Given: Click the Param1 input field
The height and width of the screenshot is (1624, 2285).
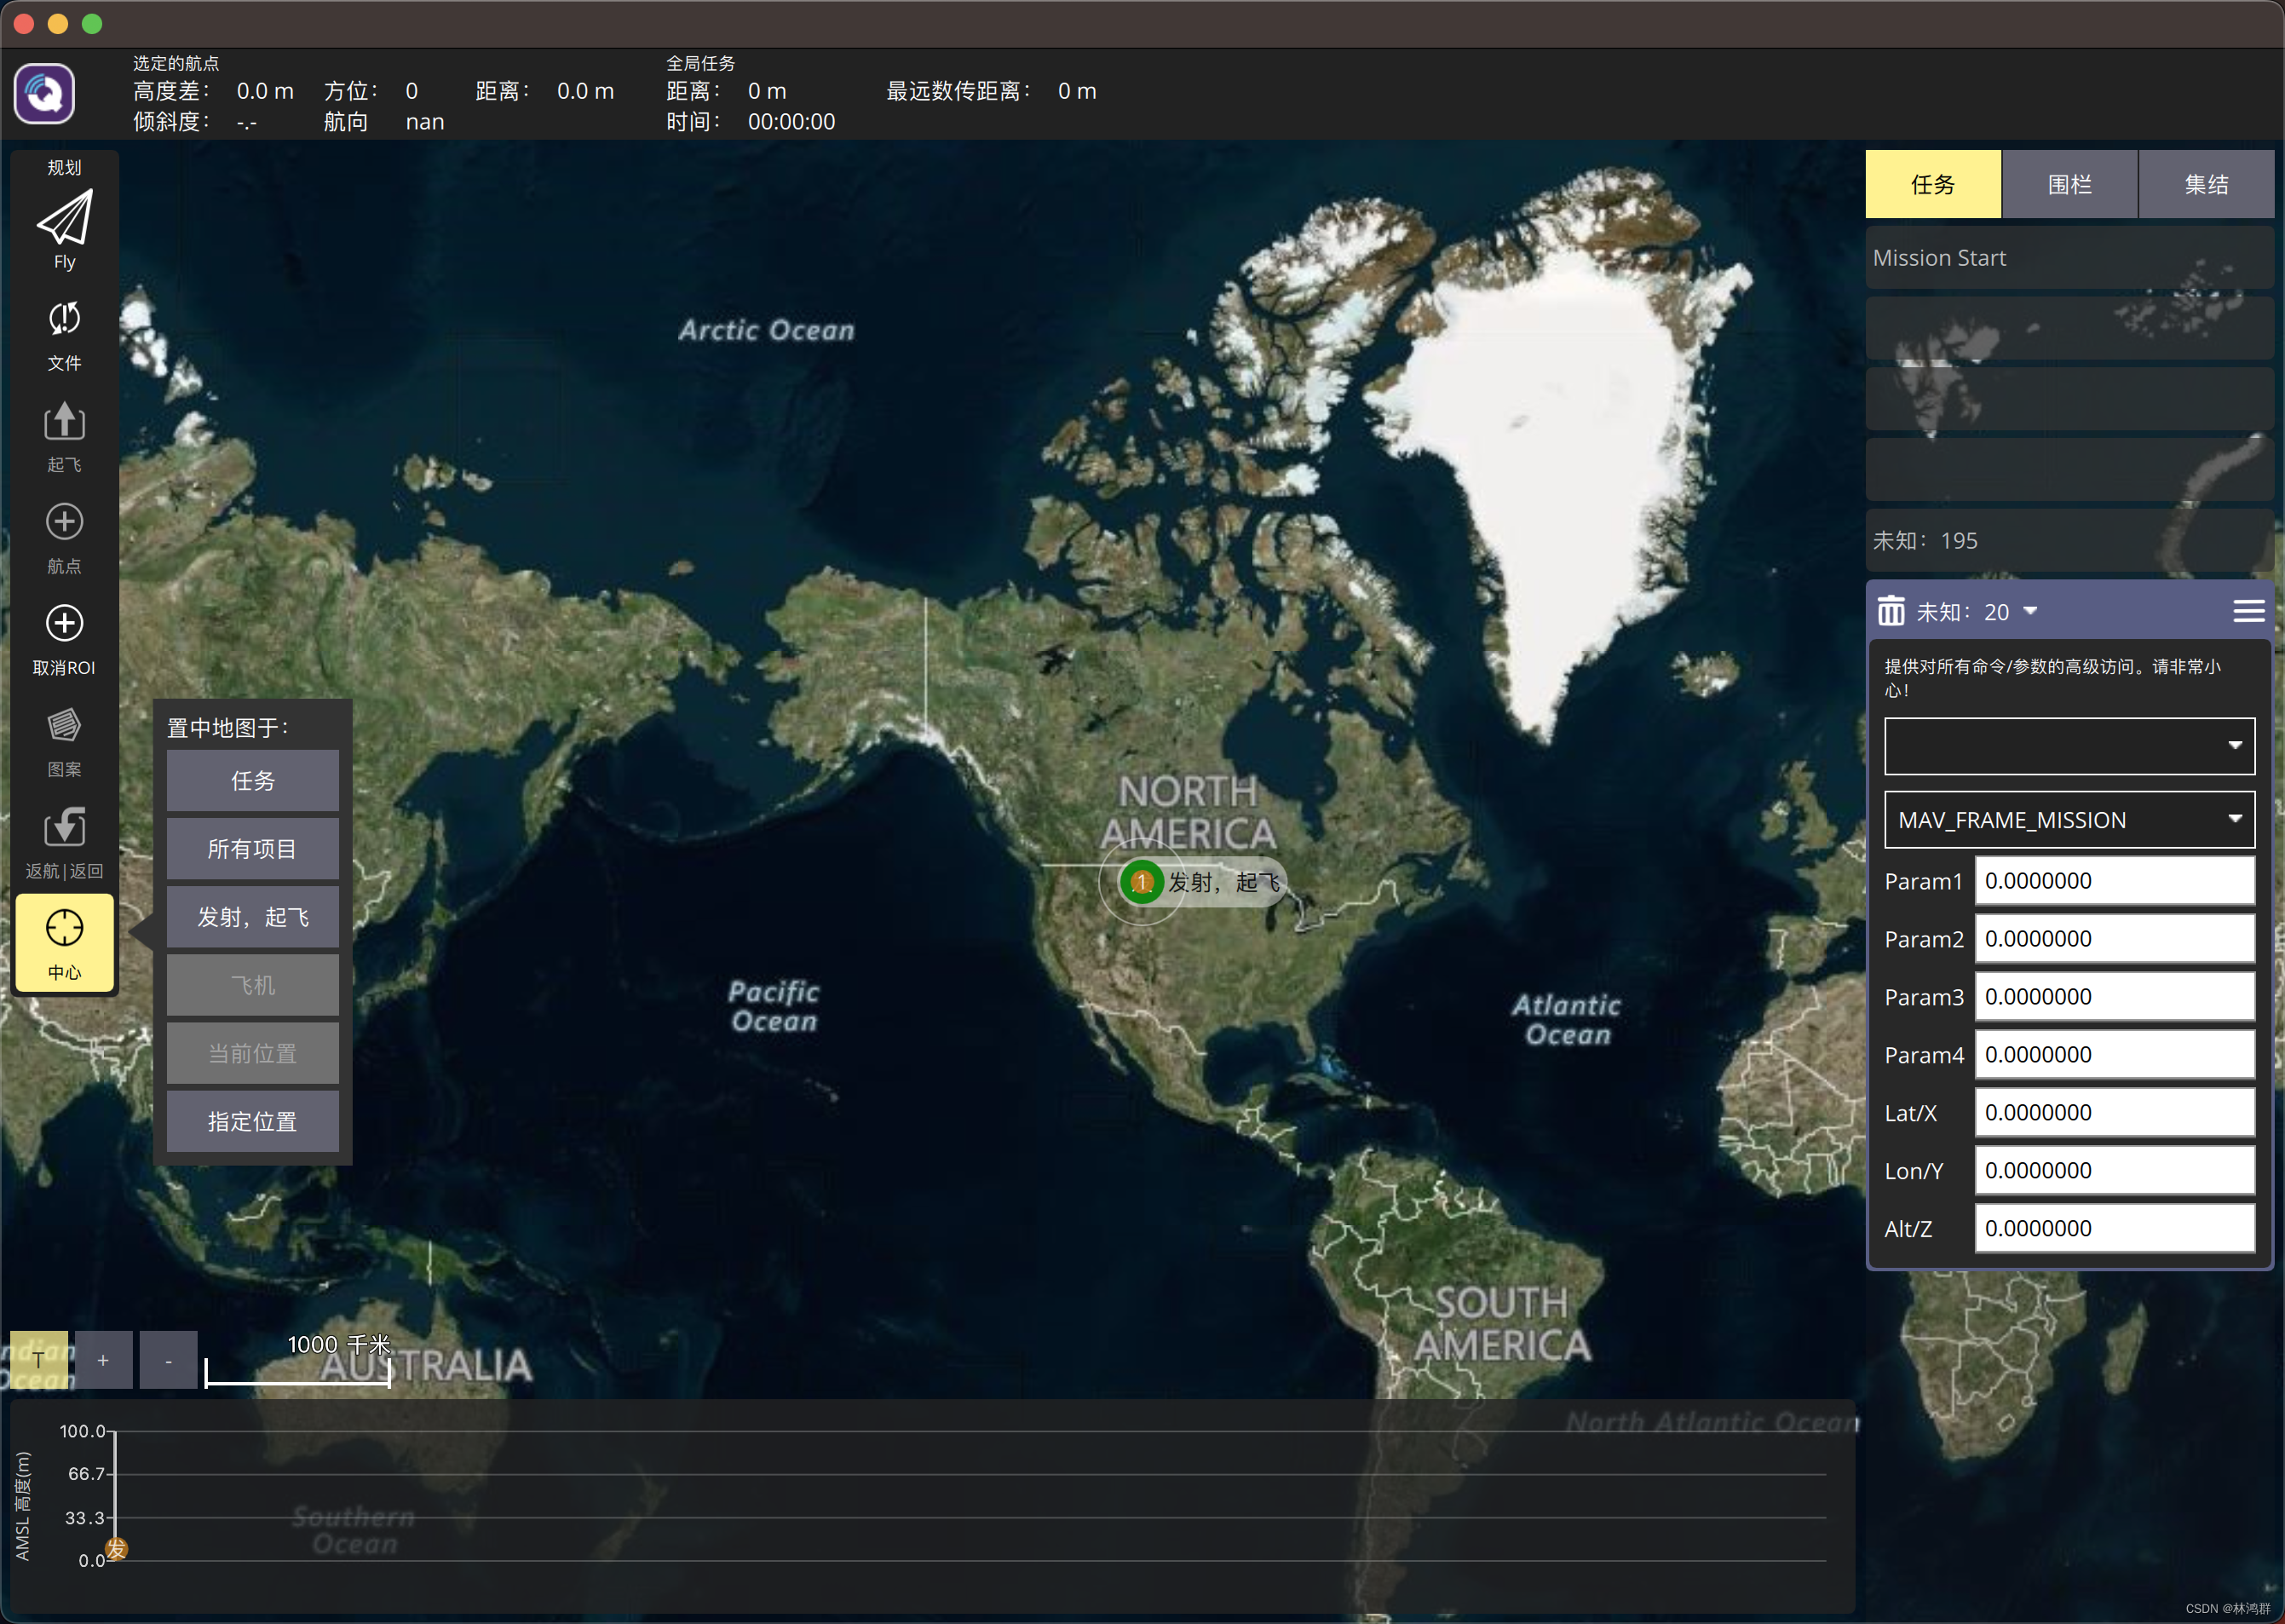Looking at the screenshot, I should tap(2114, 881).
